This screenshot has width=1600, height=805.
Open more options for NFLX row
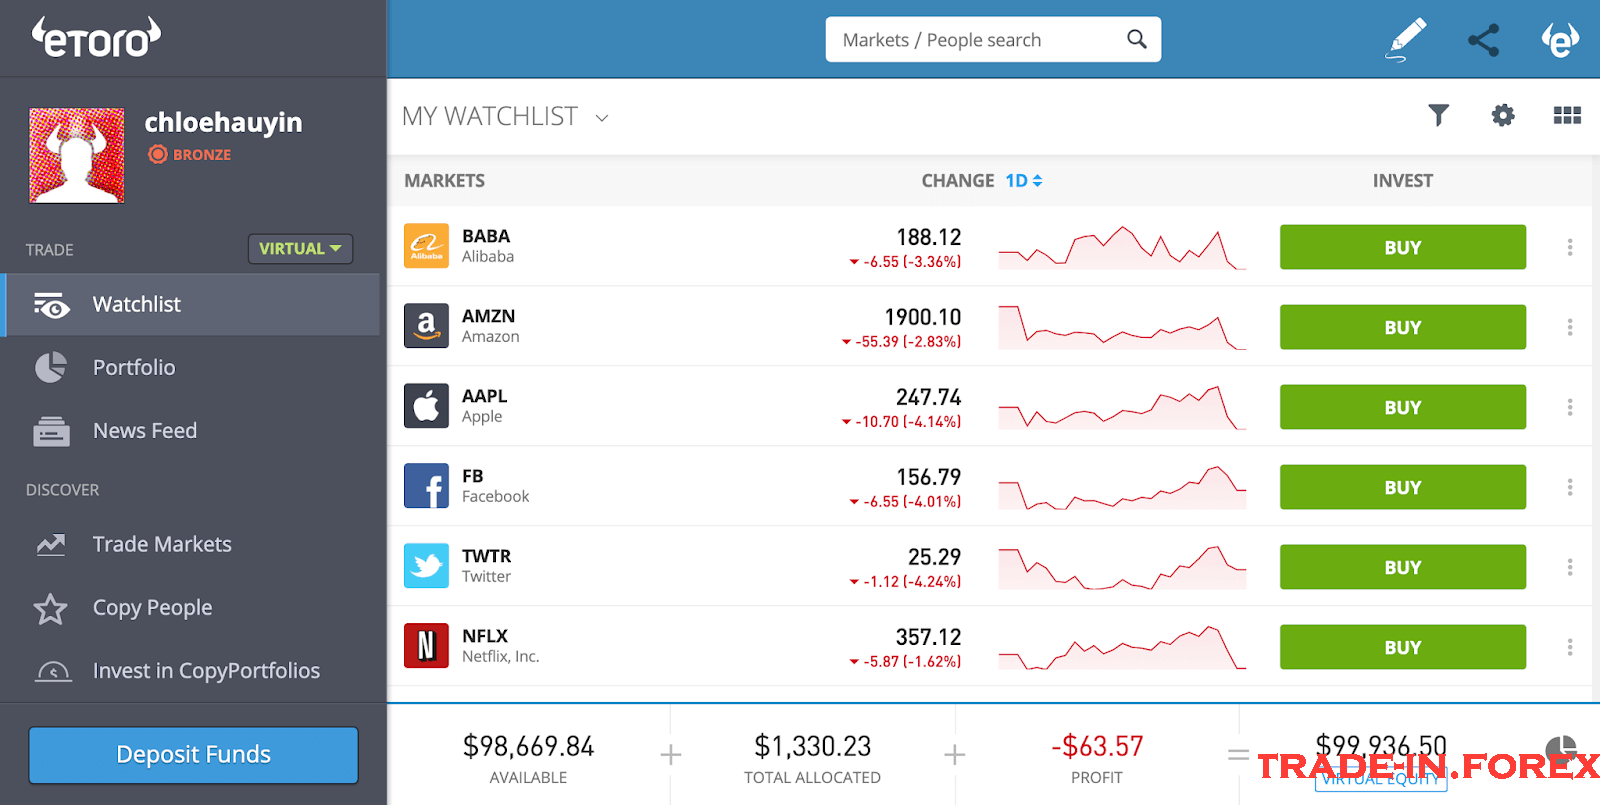pyautogui.click(x=1570, y=647)
